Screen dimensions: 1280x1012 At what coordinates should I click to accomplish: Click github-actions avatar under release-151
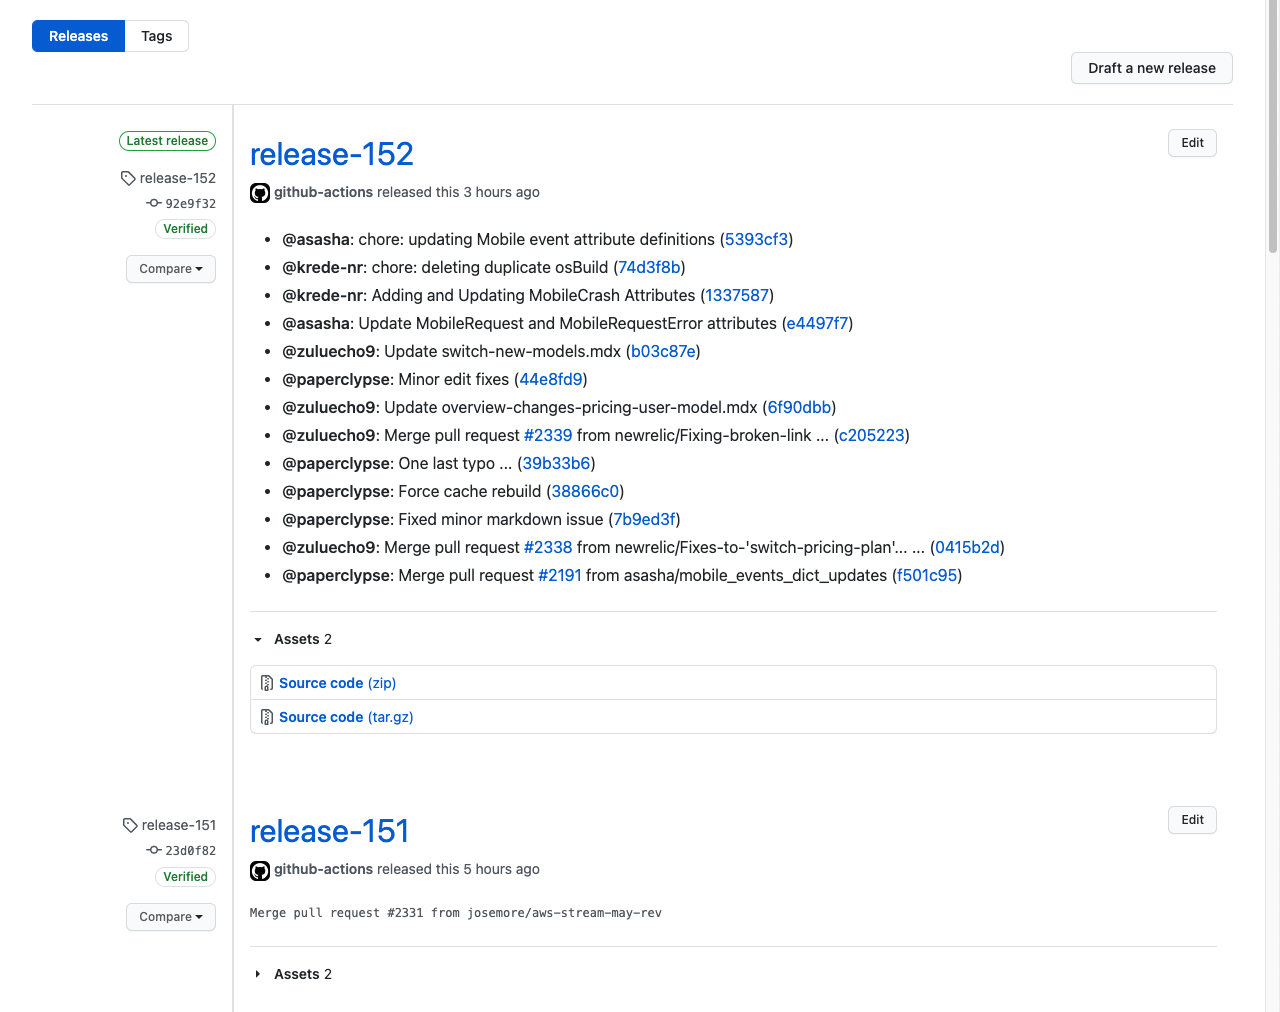click(x=260, y=870)
